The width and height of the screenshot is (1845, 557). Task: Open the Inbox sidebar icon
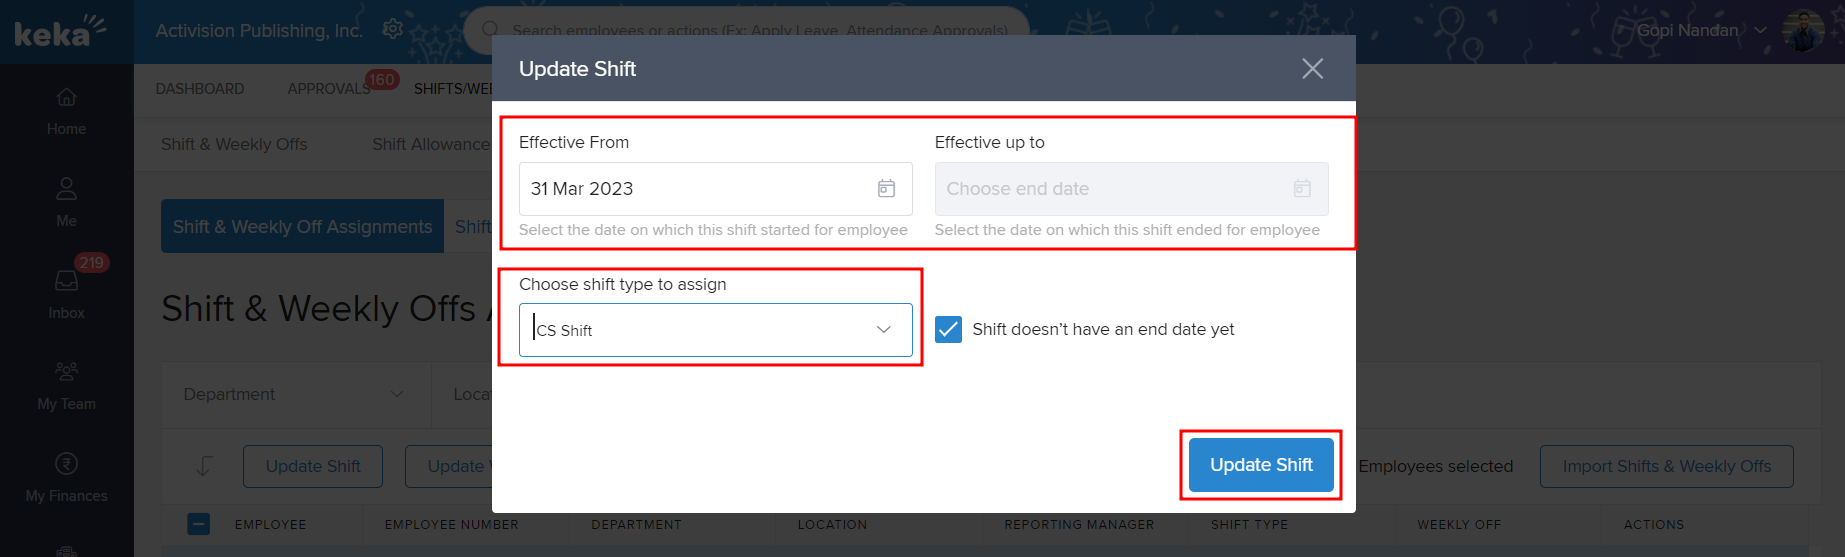click(66, 282)
